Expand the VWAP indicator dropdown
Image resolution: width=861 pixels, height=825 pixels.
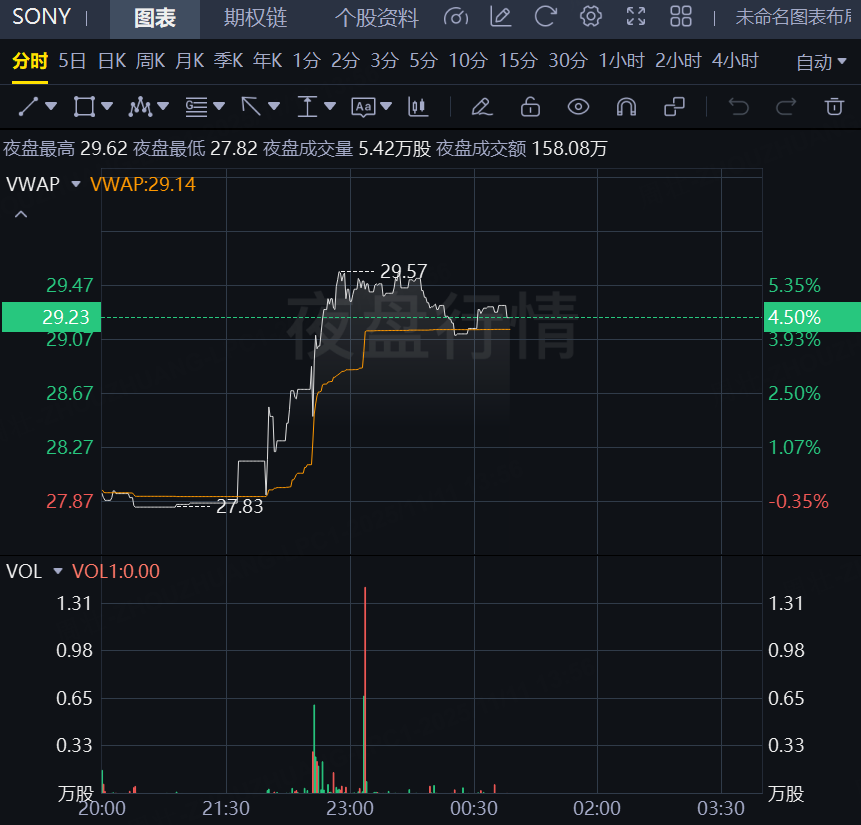(75, 184)
